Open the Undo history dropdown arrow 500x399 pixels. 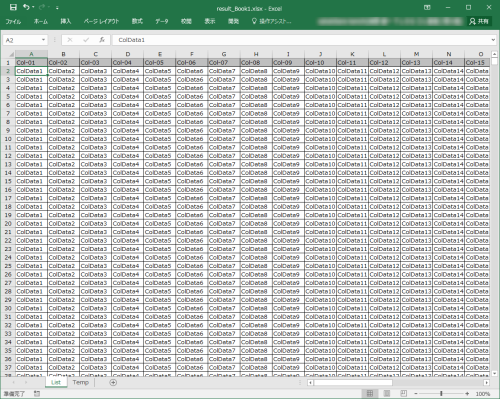point(33,7)
